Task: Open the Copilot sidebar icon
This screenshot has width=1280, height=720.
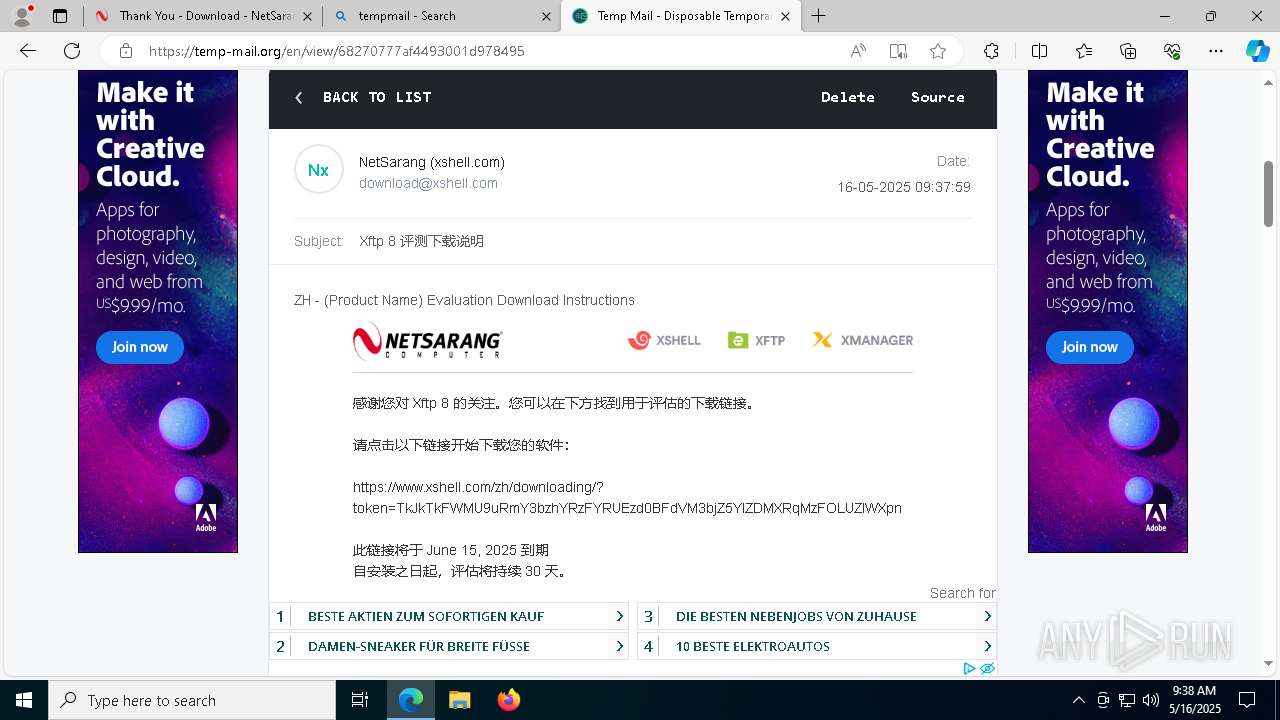Action: (1257, 51)
